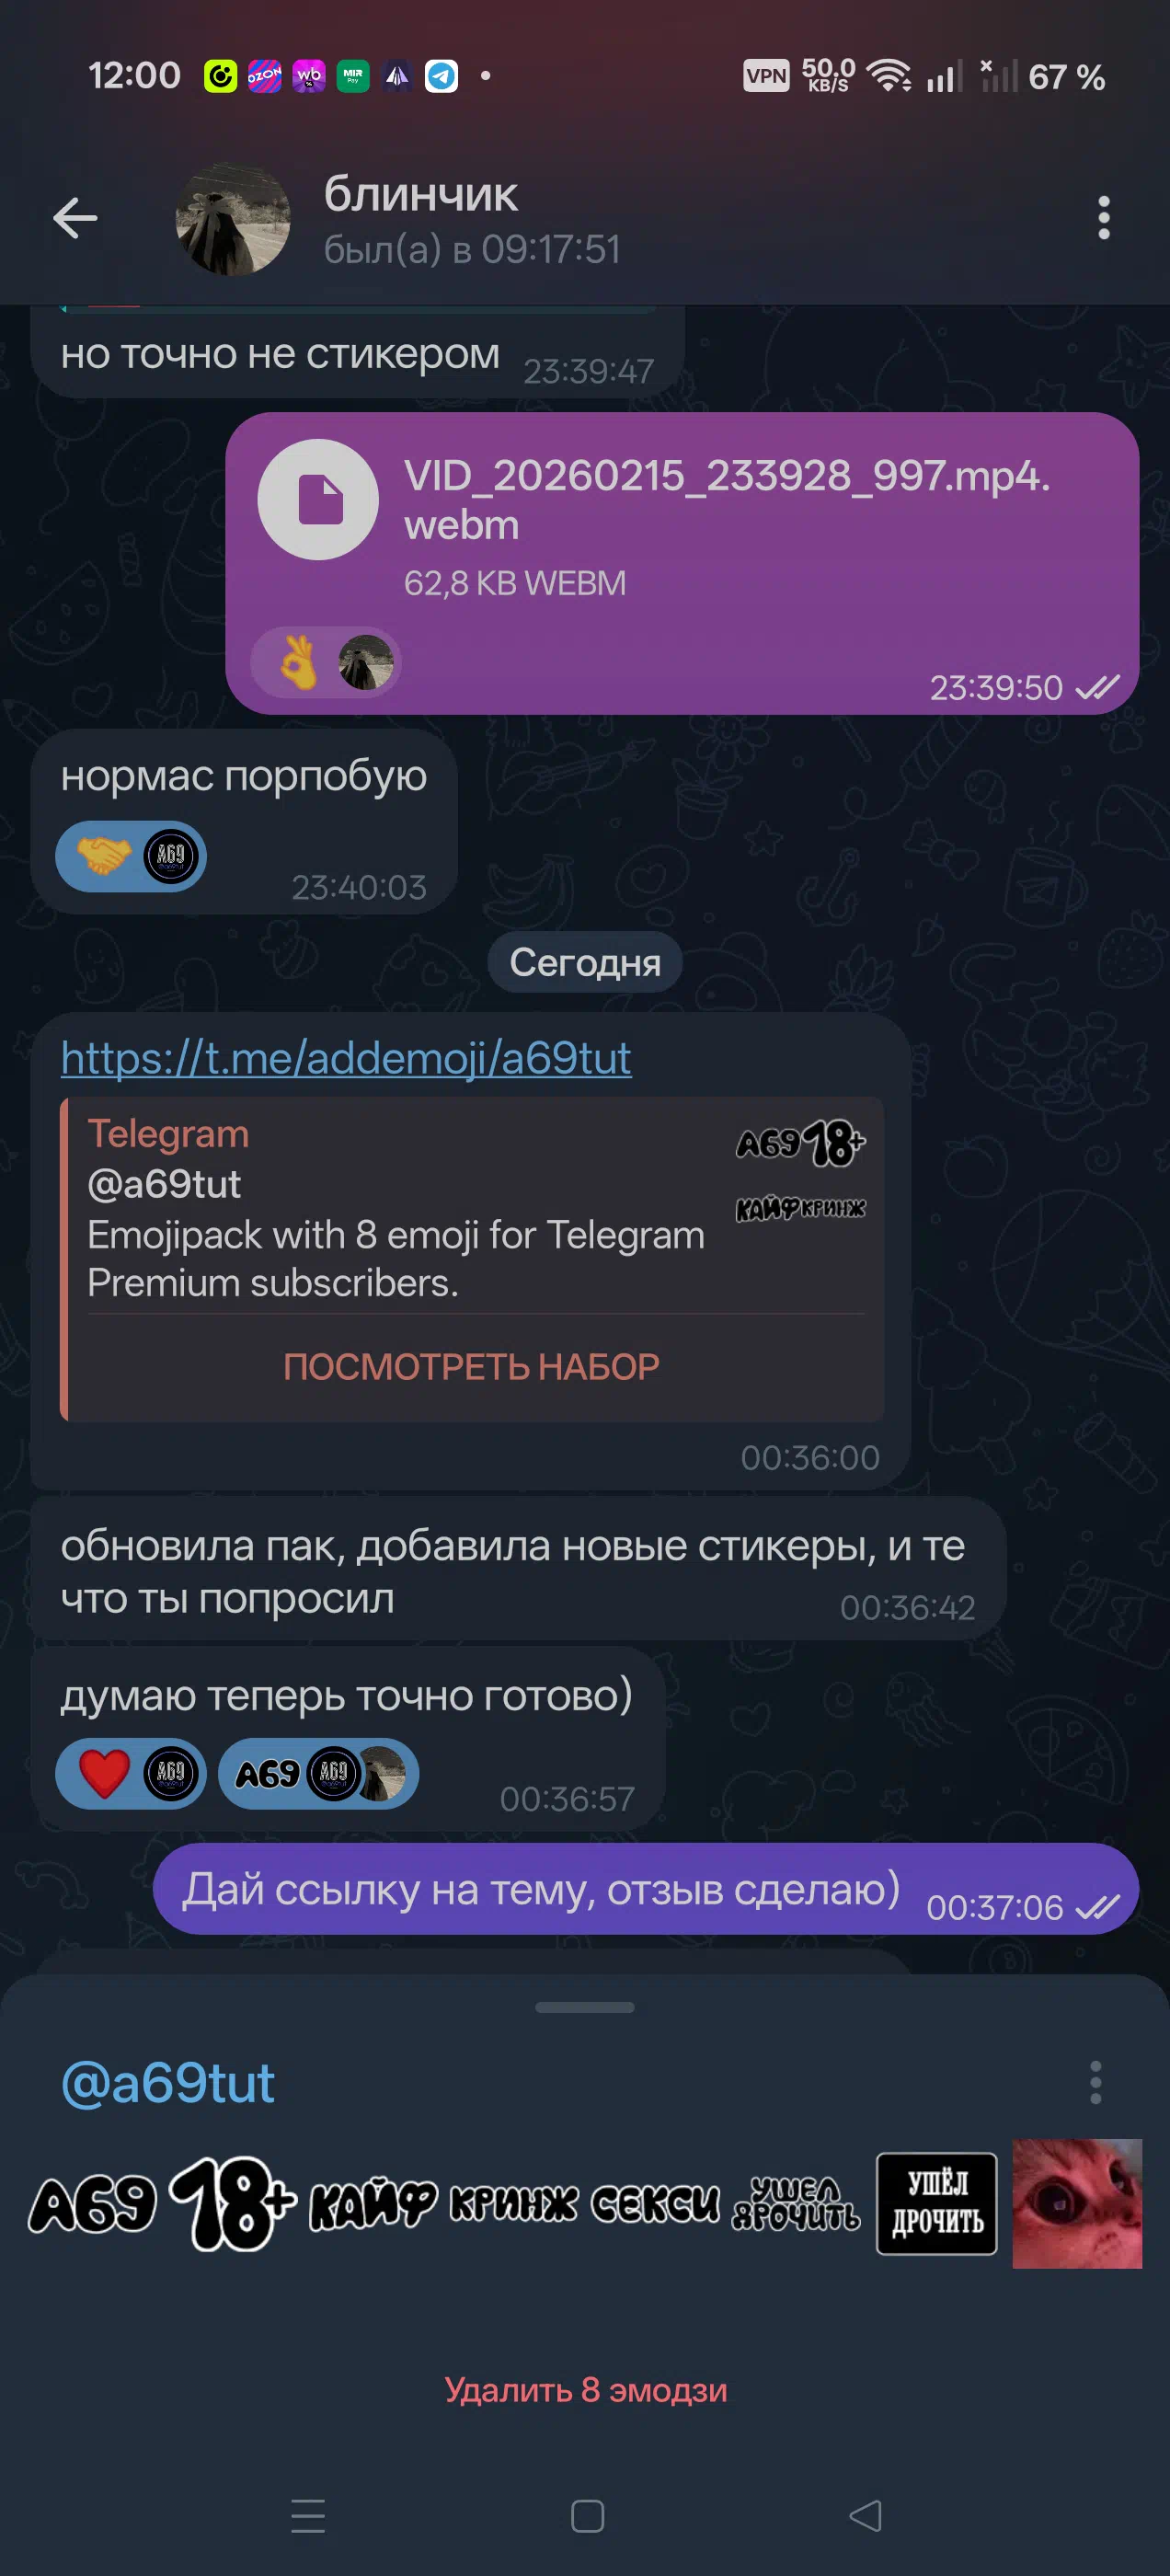
Task: Select the red-eyed cat emoji
Action: point(1077,2204)
